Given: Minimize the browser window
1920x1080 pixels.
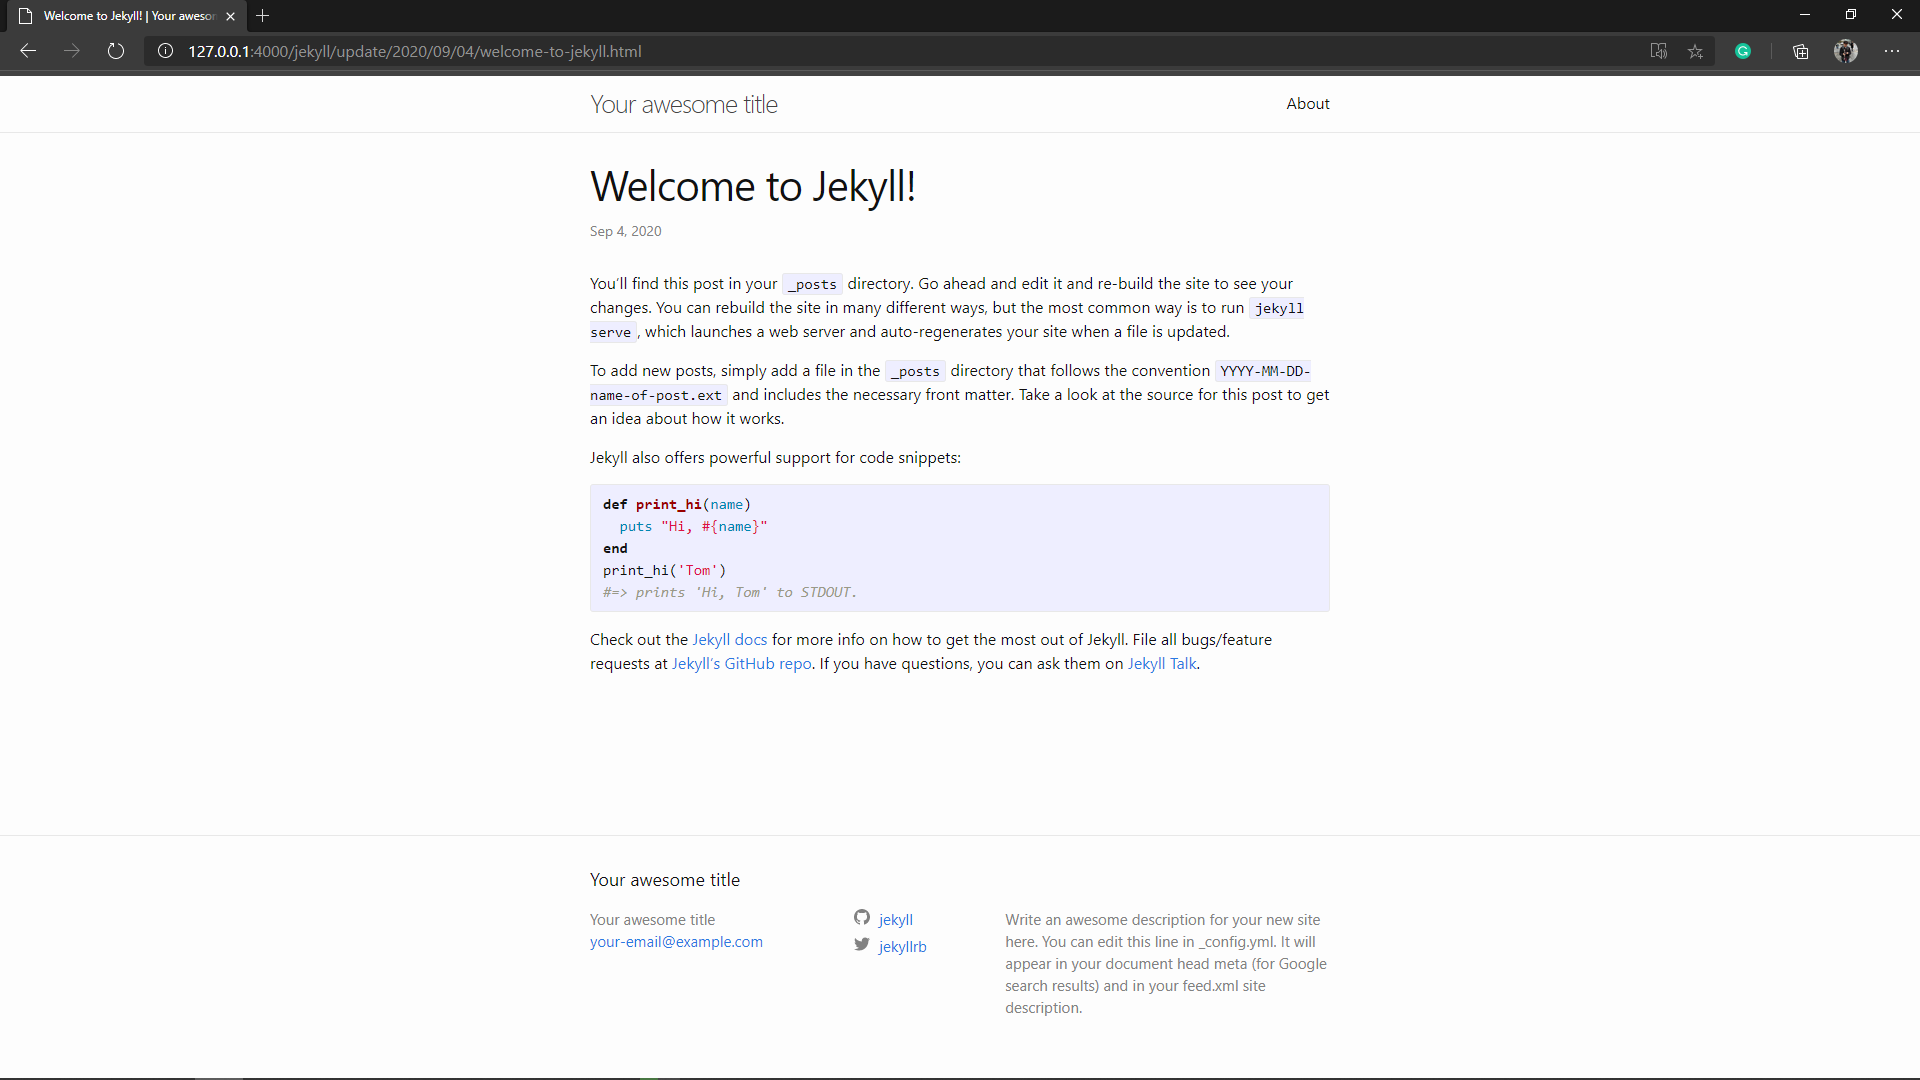Looking at the screenshot, I should pyautogui.click(x=1805, y=15).
